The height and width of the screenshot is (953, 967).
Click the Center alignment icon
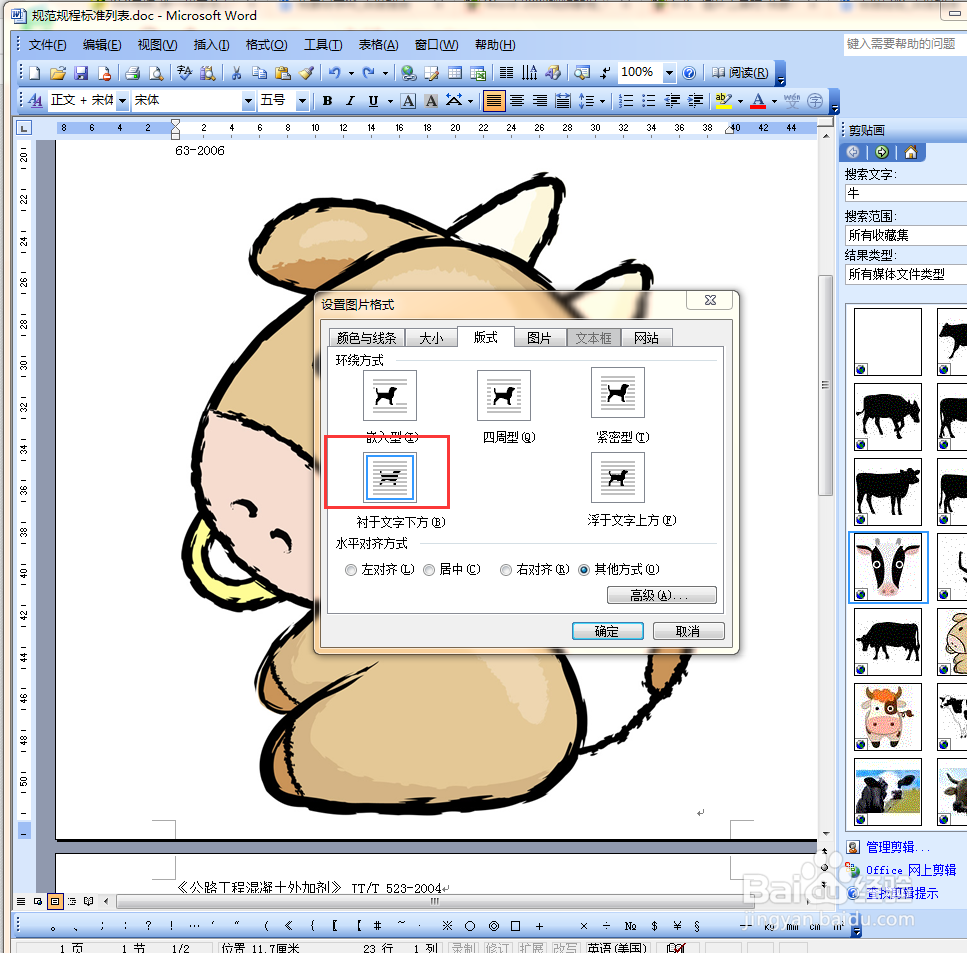coord(517,101)
